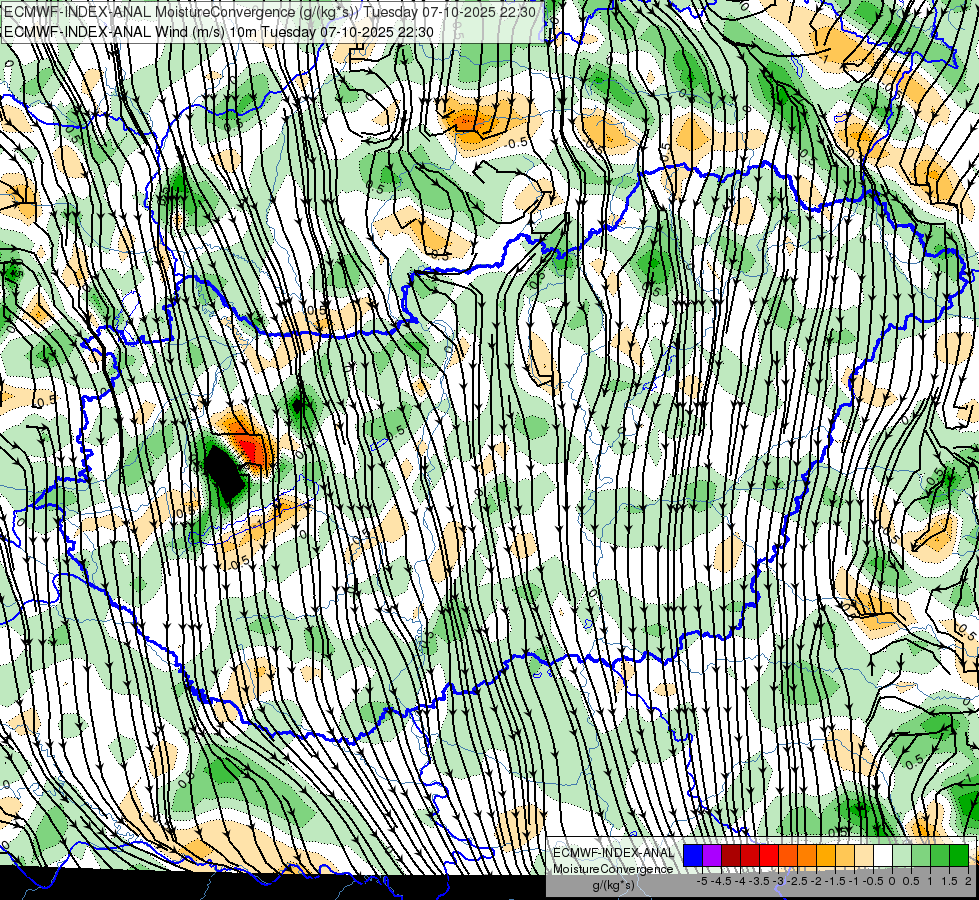Screen dimensions: 979x900
Task: Click the MoistureConvergence title line
Action: tap(270, 12)
